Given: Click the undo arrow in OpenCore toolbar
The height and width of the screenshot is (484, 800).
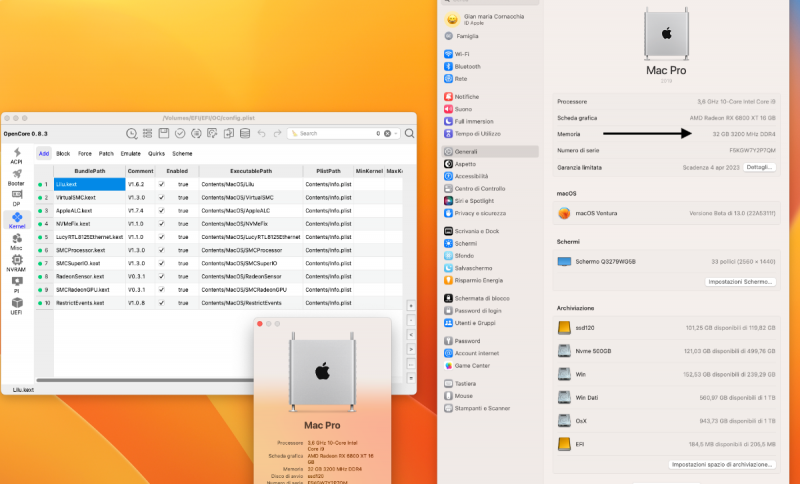Looking at the screenshot, I should [261, 133].
